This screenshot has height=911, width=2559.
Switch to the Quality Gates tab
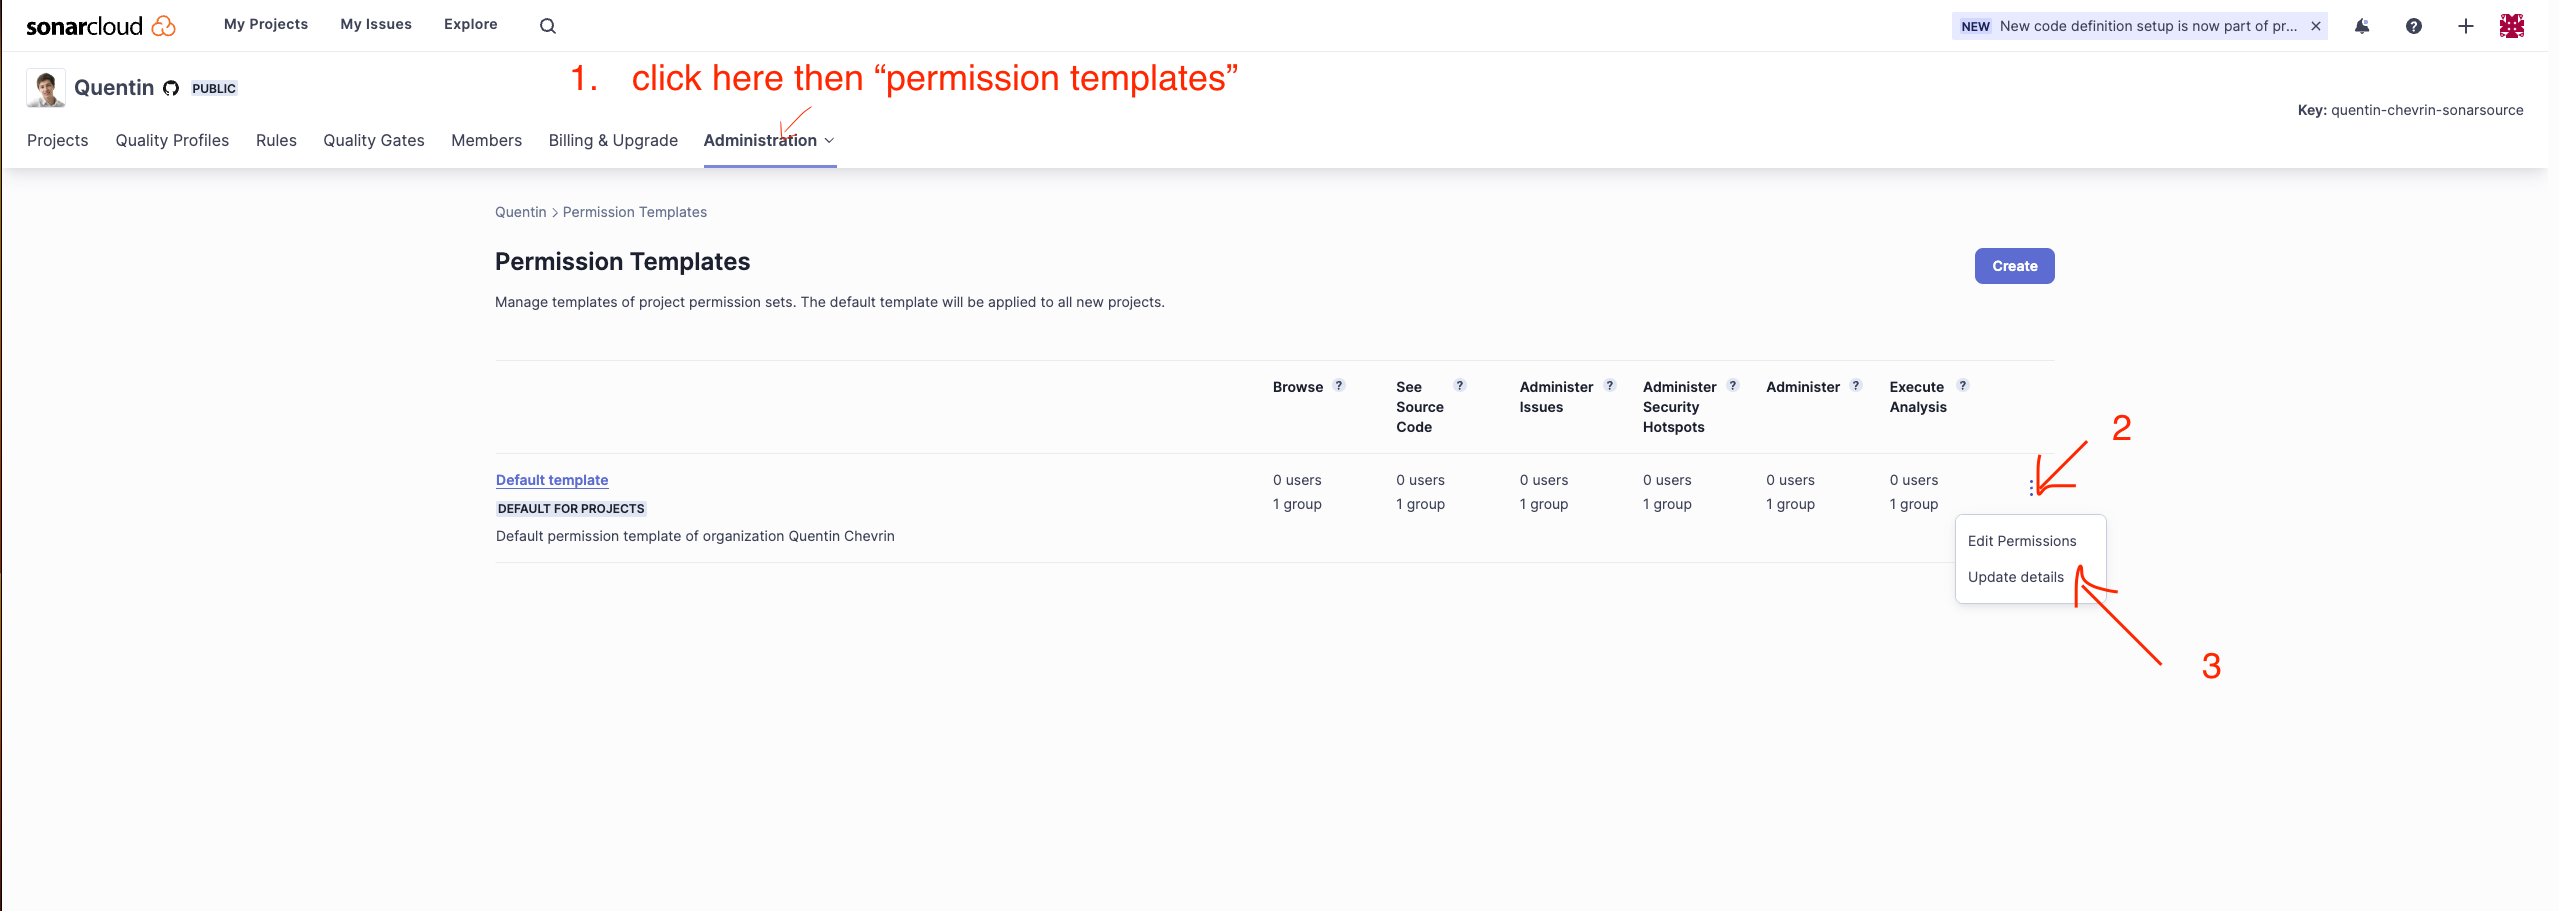[x=372, y=140]
